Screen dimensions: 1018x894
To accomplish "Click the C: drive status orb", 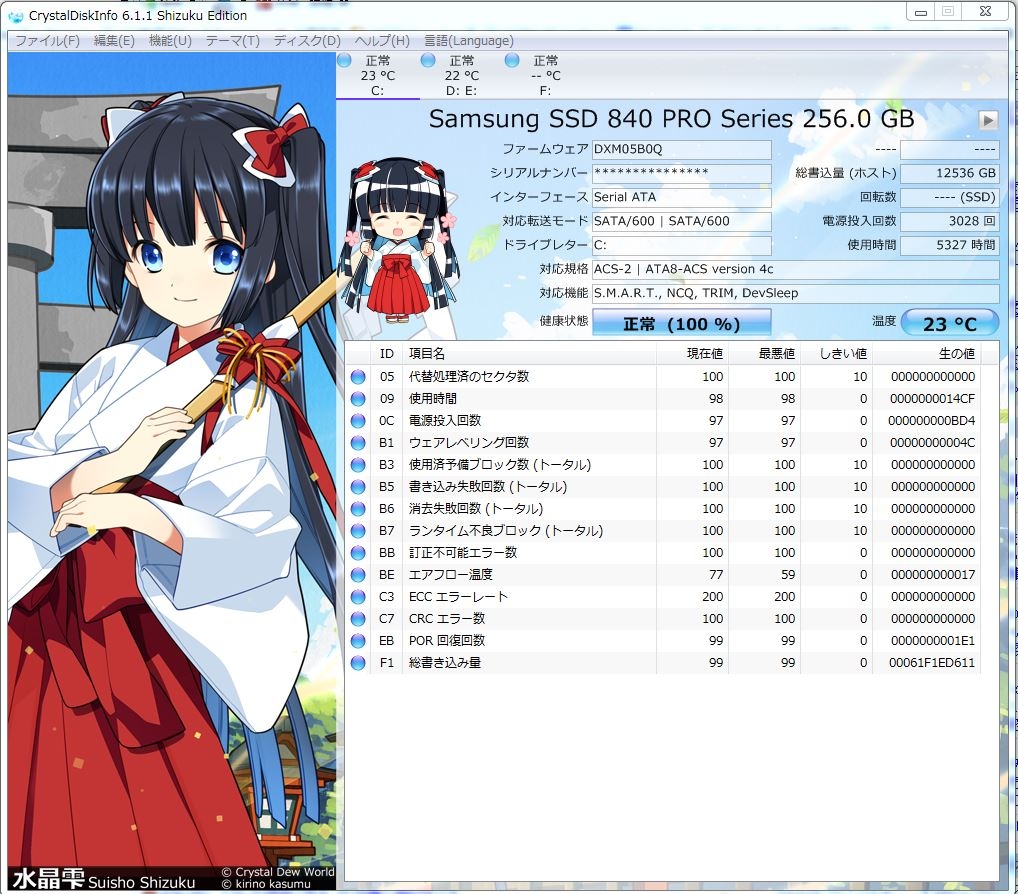I will click(x=344, y=60).
